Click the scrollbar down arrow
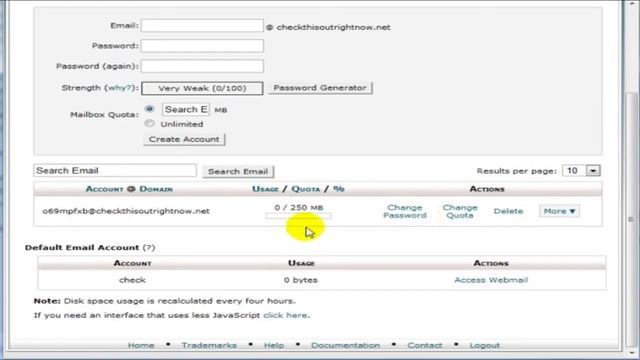 click(x=631, y=353)
